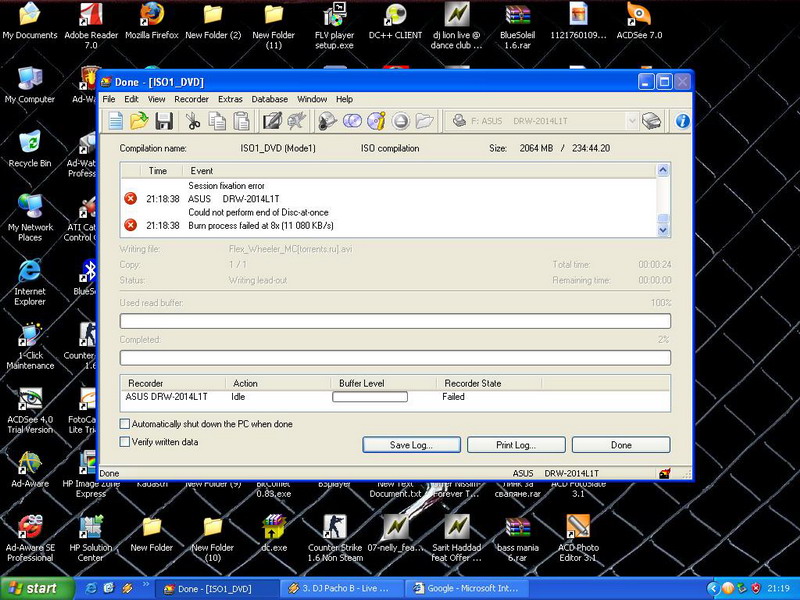Click the blue Info icon in toolbar
Image resolution: width=800 pixels, height=600 pixels.
683,121
